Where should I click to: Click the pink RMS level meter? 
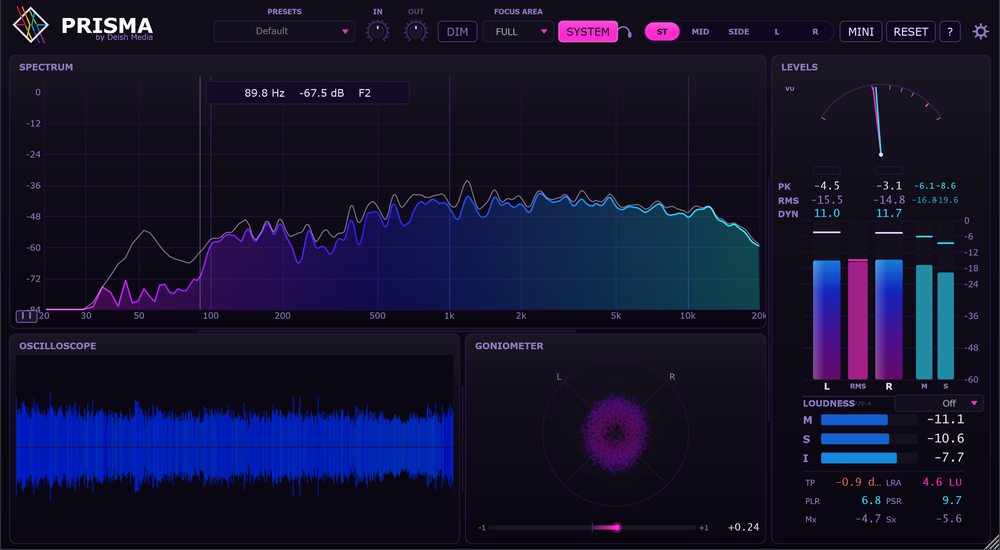tap(858, 320)
